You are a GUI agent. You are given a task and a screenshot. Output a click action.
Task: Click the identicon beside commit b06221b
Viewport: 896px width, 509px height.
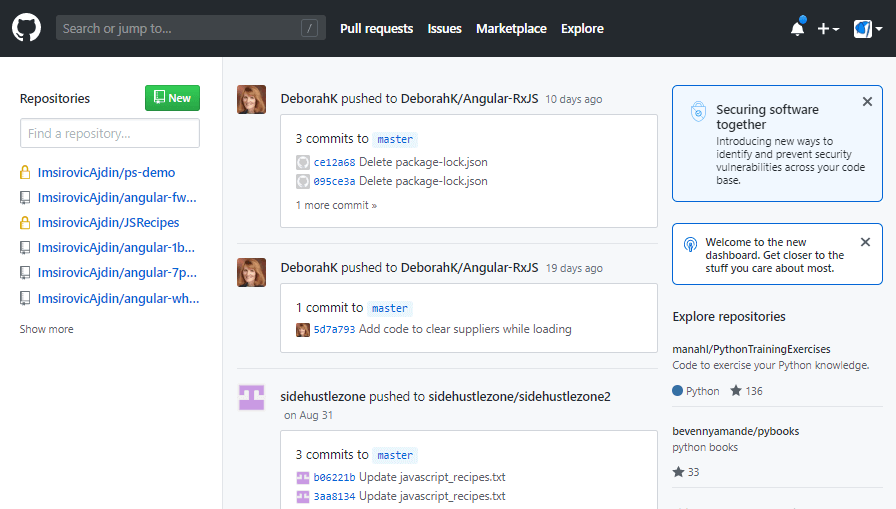tap(303, 478)
